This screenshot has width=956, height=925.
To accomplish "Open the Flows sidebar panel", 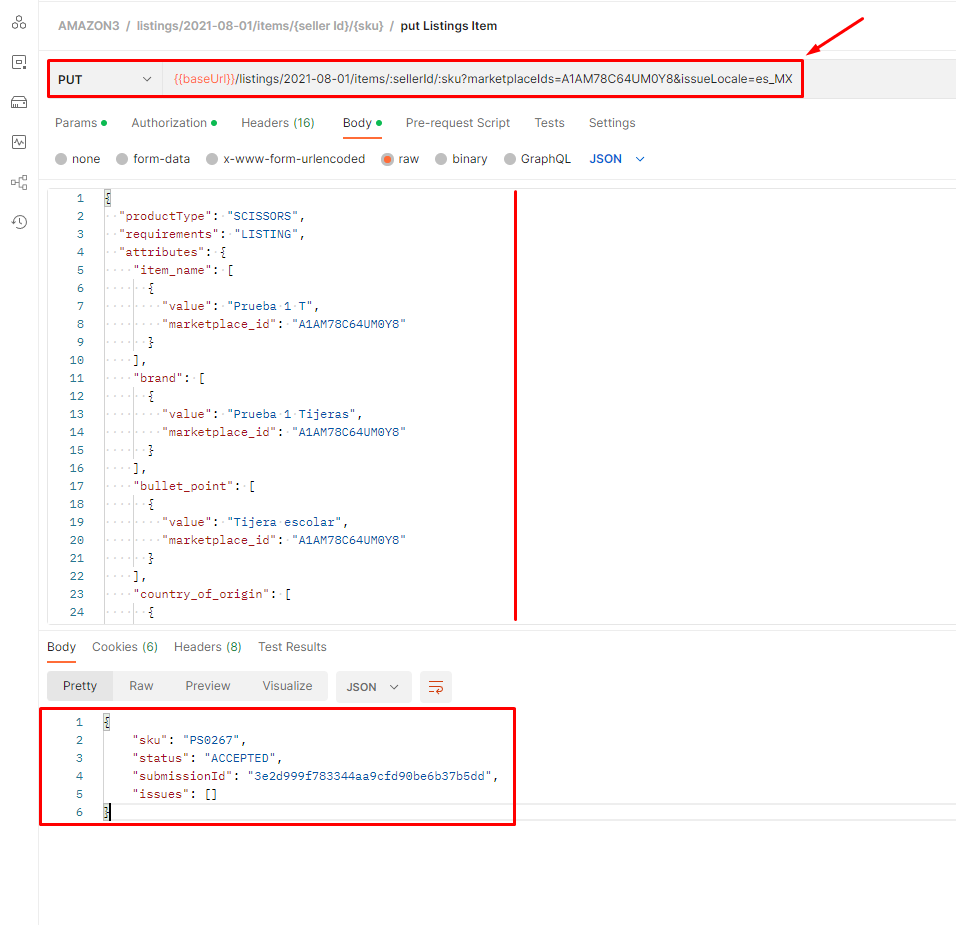I will pos(18,181).
